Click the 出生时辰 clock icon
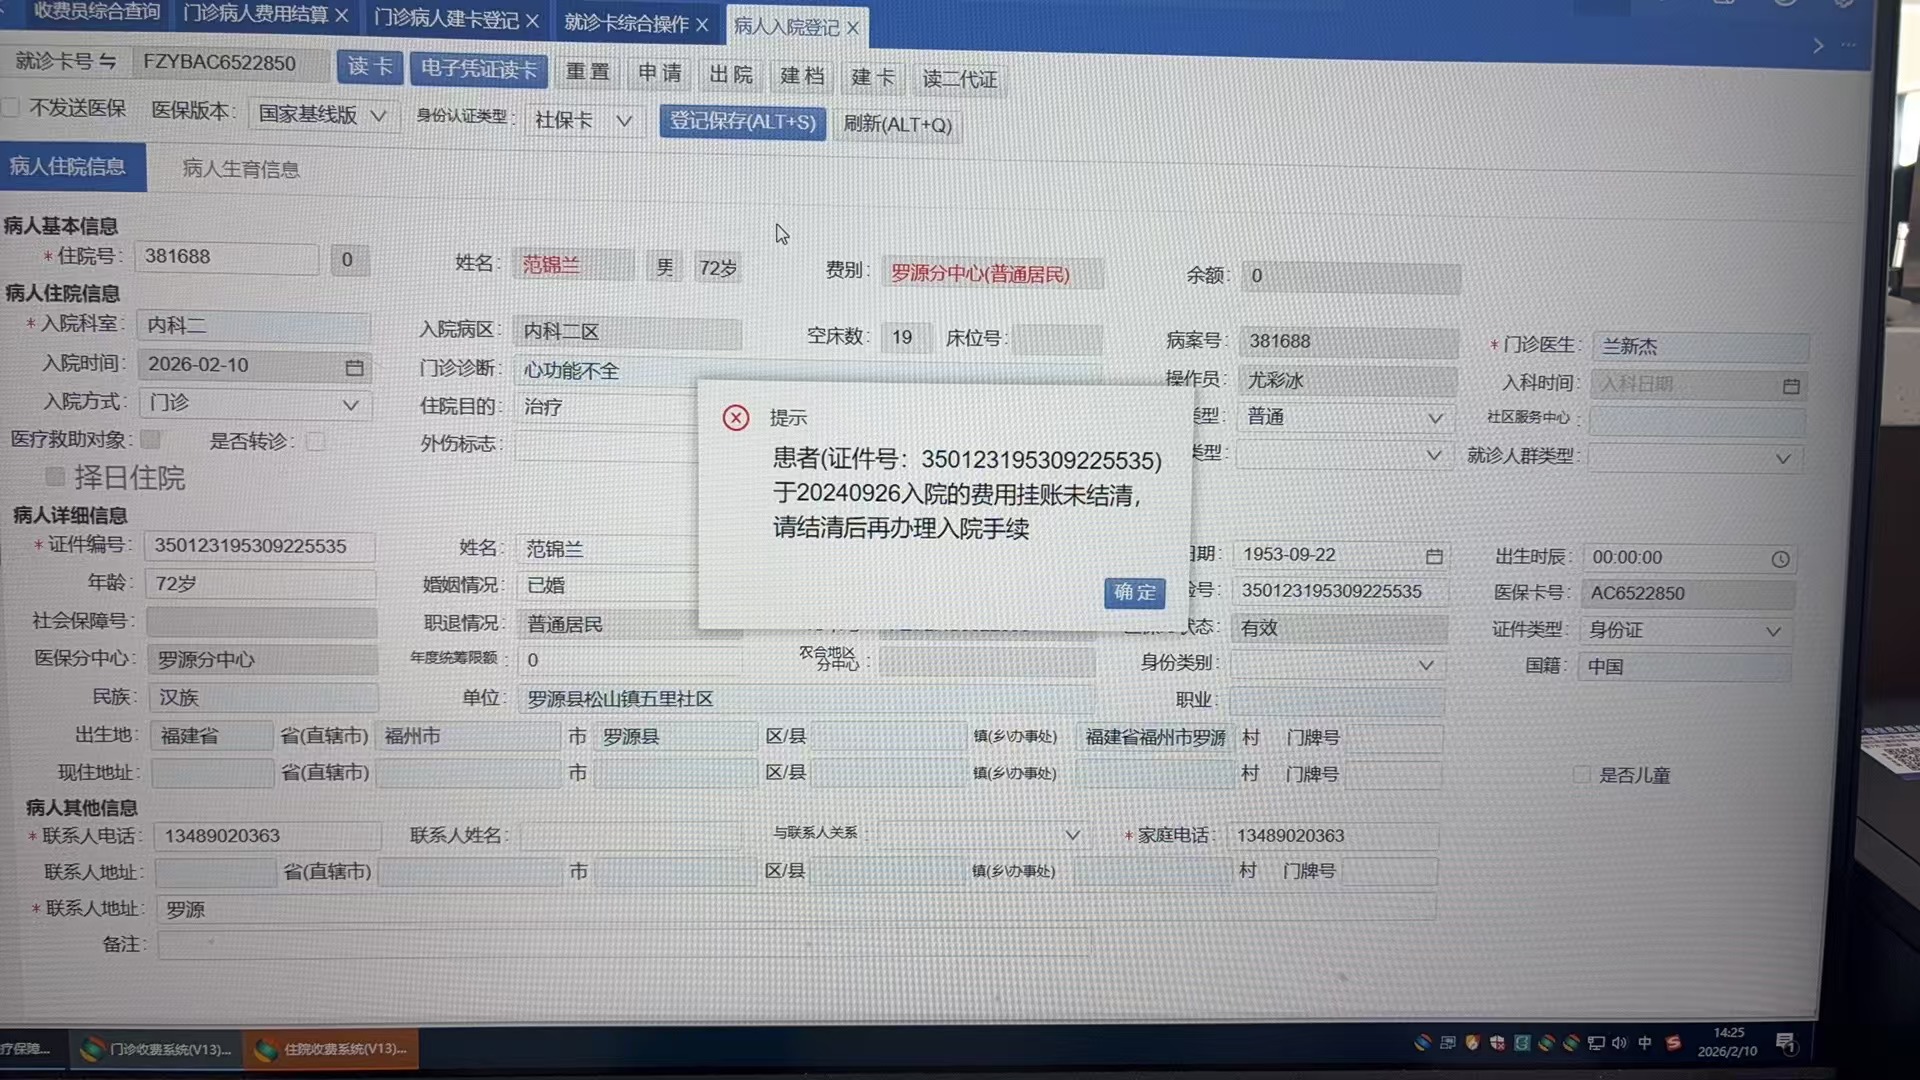 click(x=1780, y=559)
